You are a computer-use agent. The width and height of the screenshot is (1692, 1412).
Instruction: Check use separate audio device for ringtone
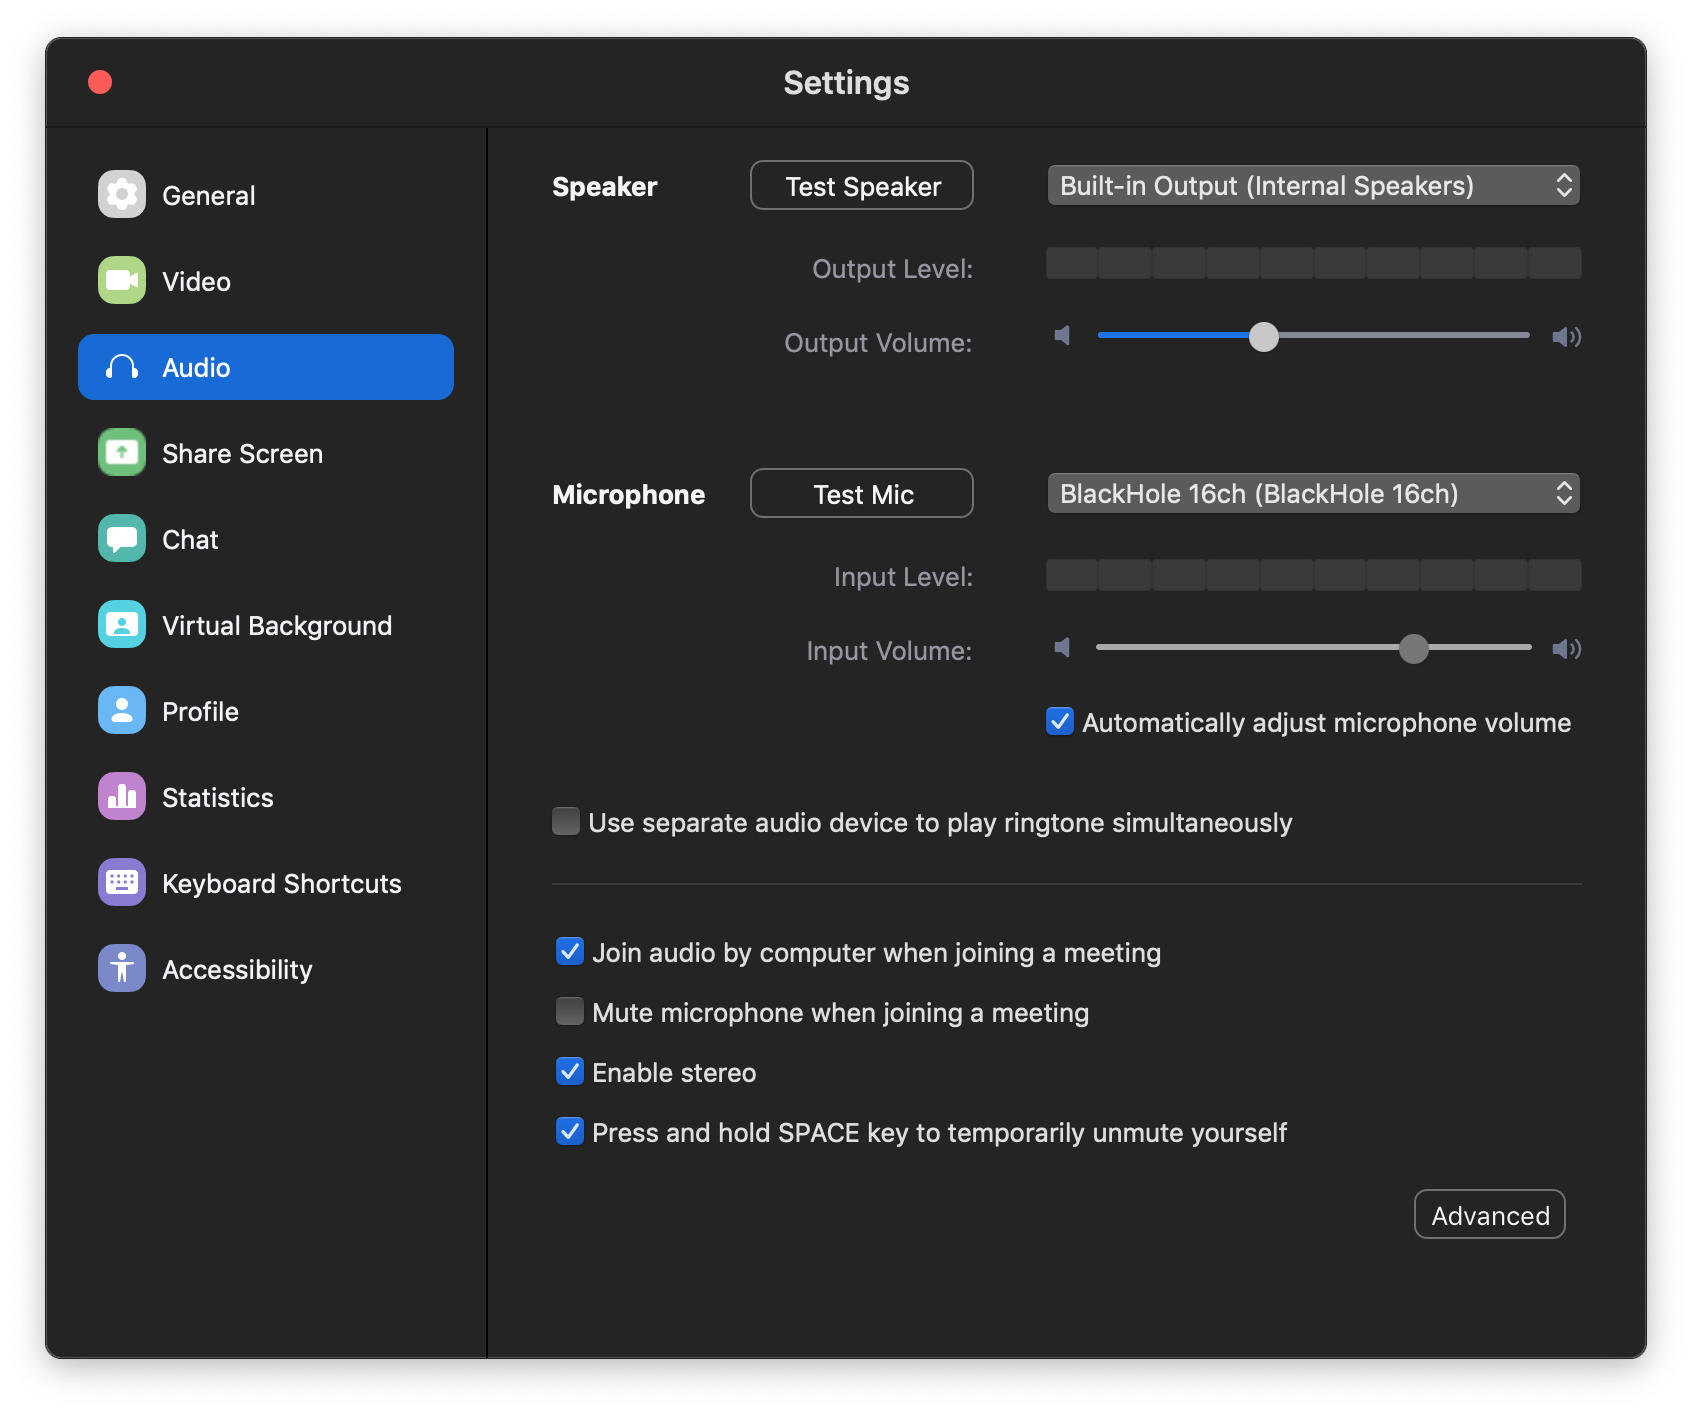tap(566, 821)
